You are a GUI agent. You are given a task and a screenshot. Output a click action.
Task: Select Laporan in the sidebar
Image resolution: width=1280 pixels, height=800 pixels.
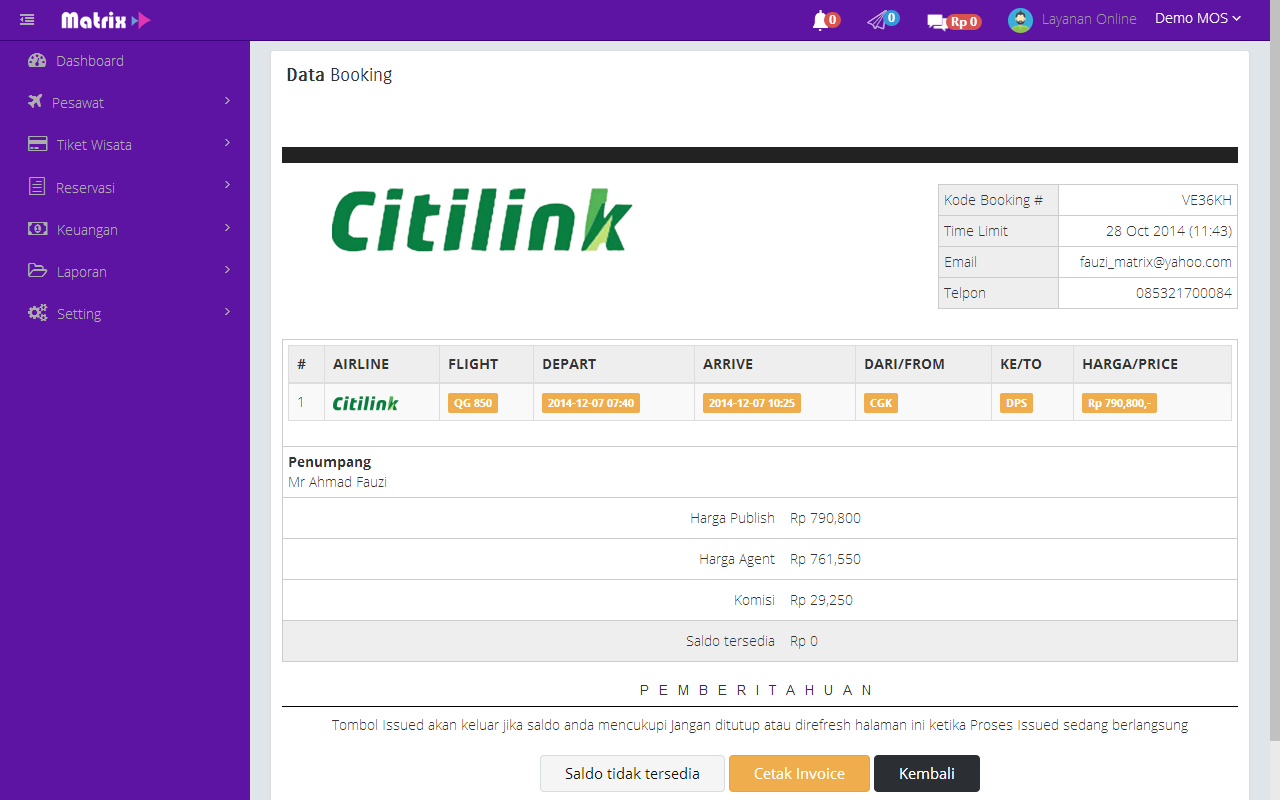(x=81, y=272)
